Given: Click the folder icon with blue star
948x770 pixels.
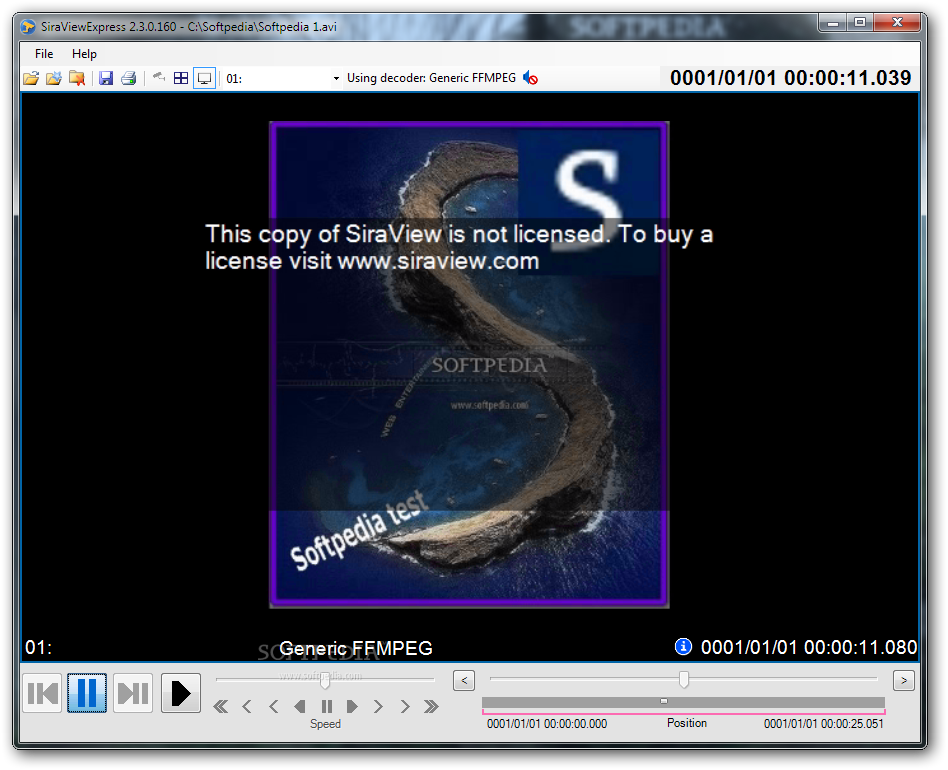Looking at the screenshot, I should coord(54,78).
